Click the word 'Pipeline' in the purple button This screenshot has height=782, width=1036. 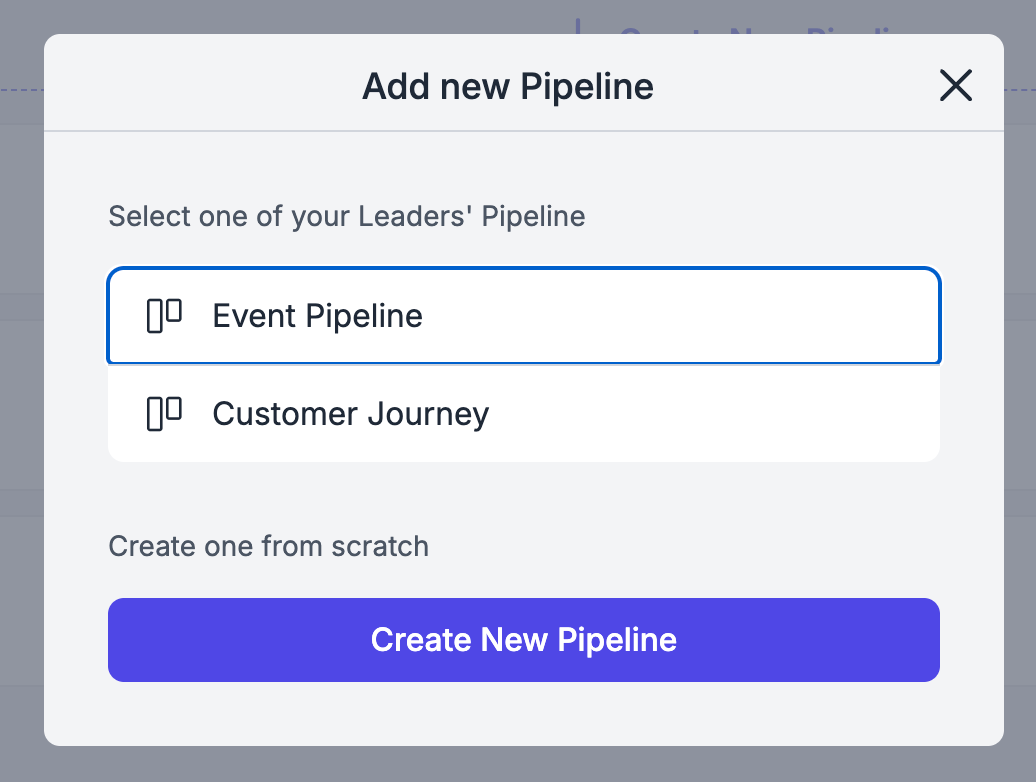pyautogui.click(x=617, y=640)
